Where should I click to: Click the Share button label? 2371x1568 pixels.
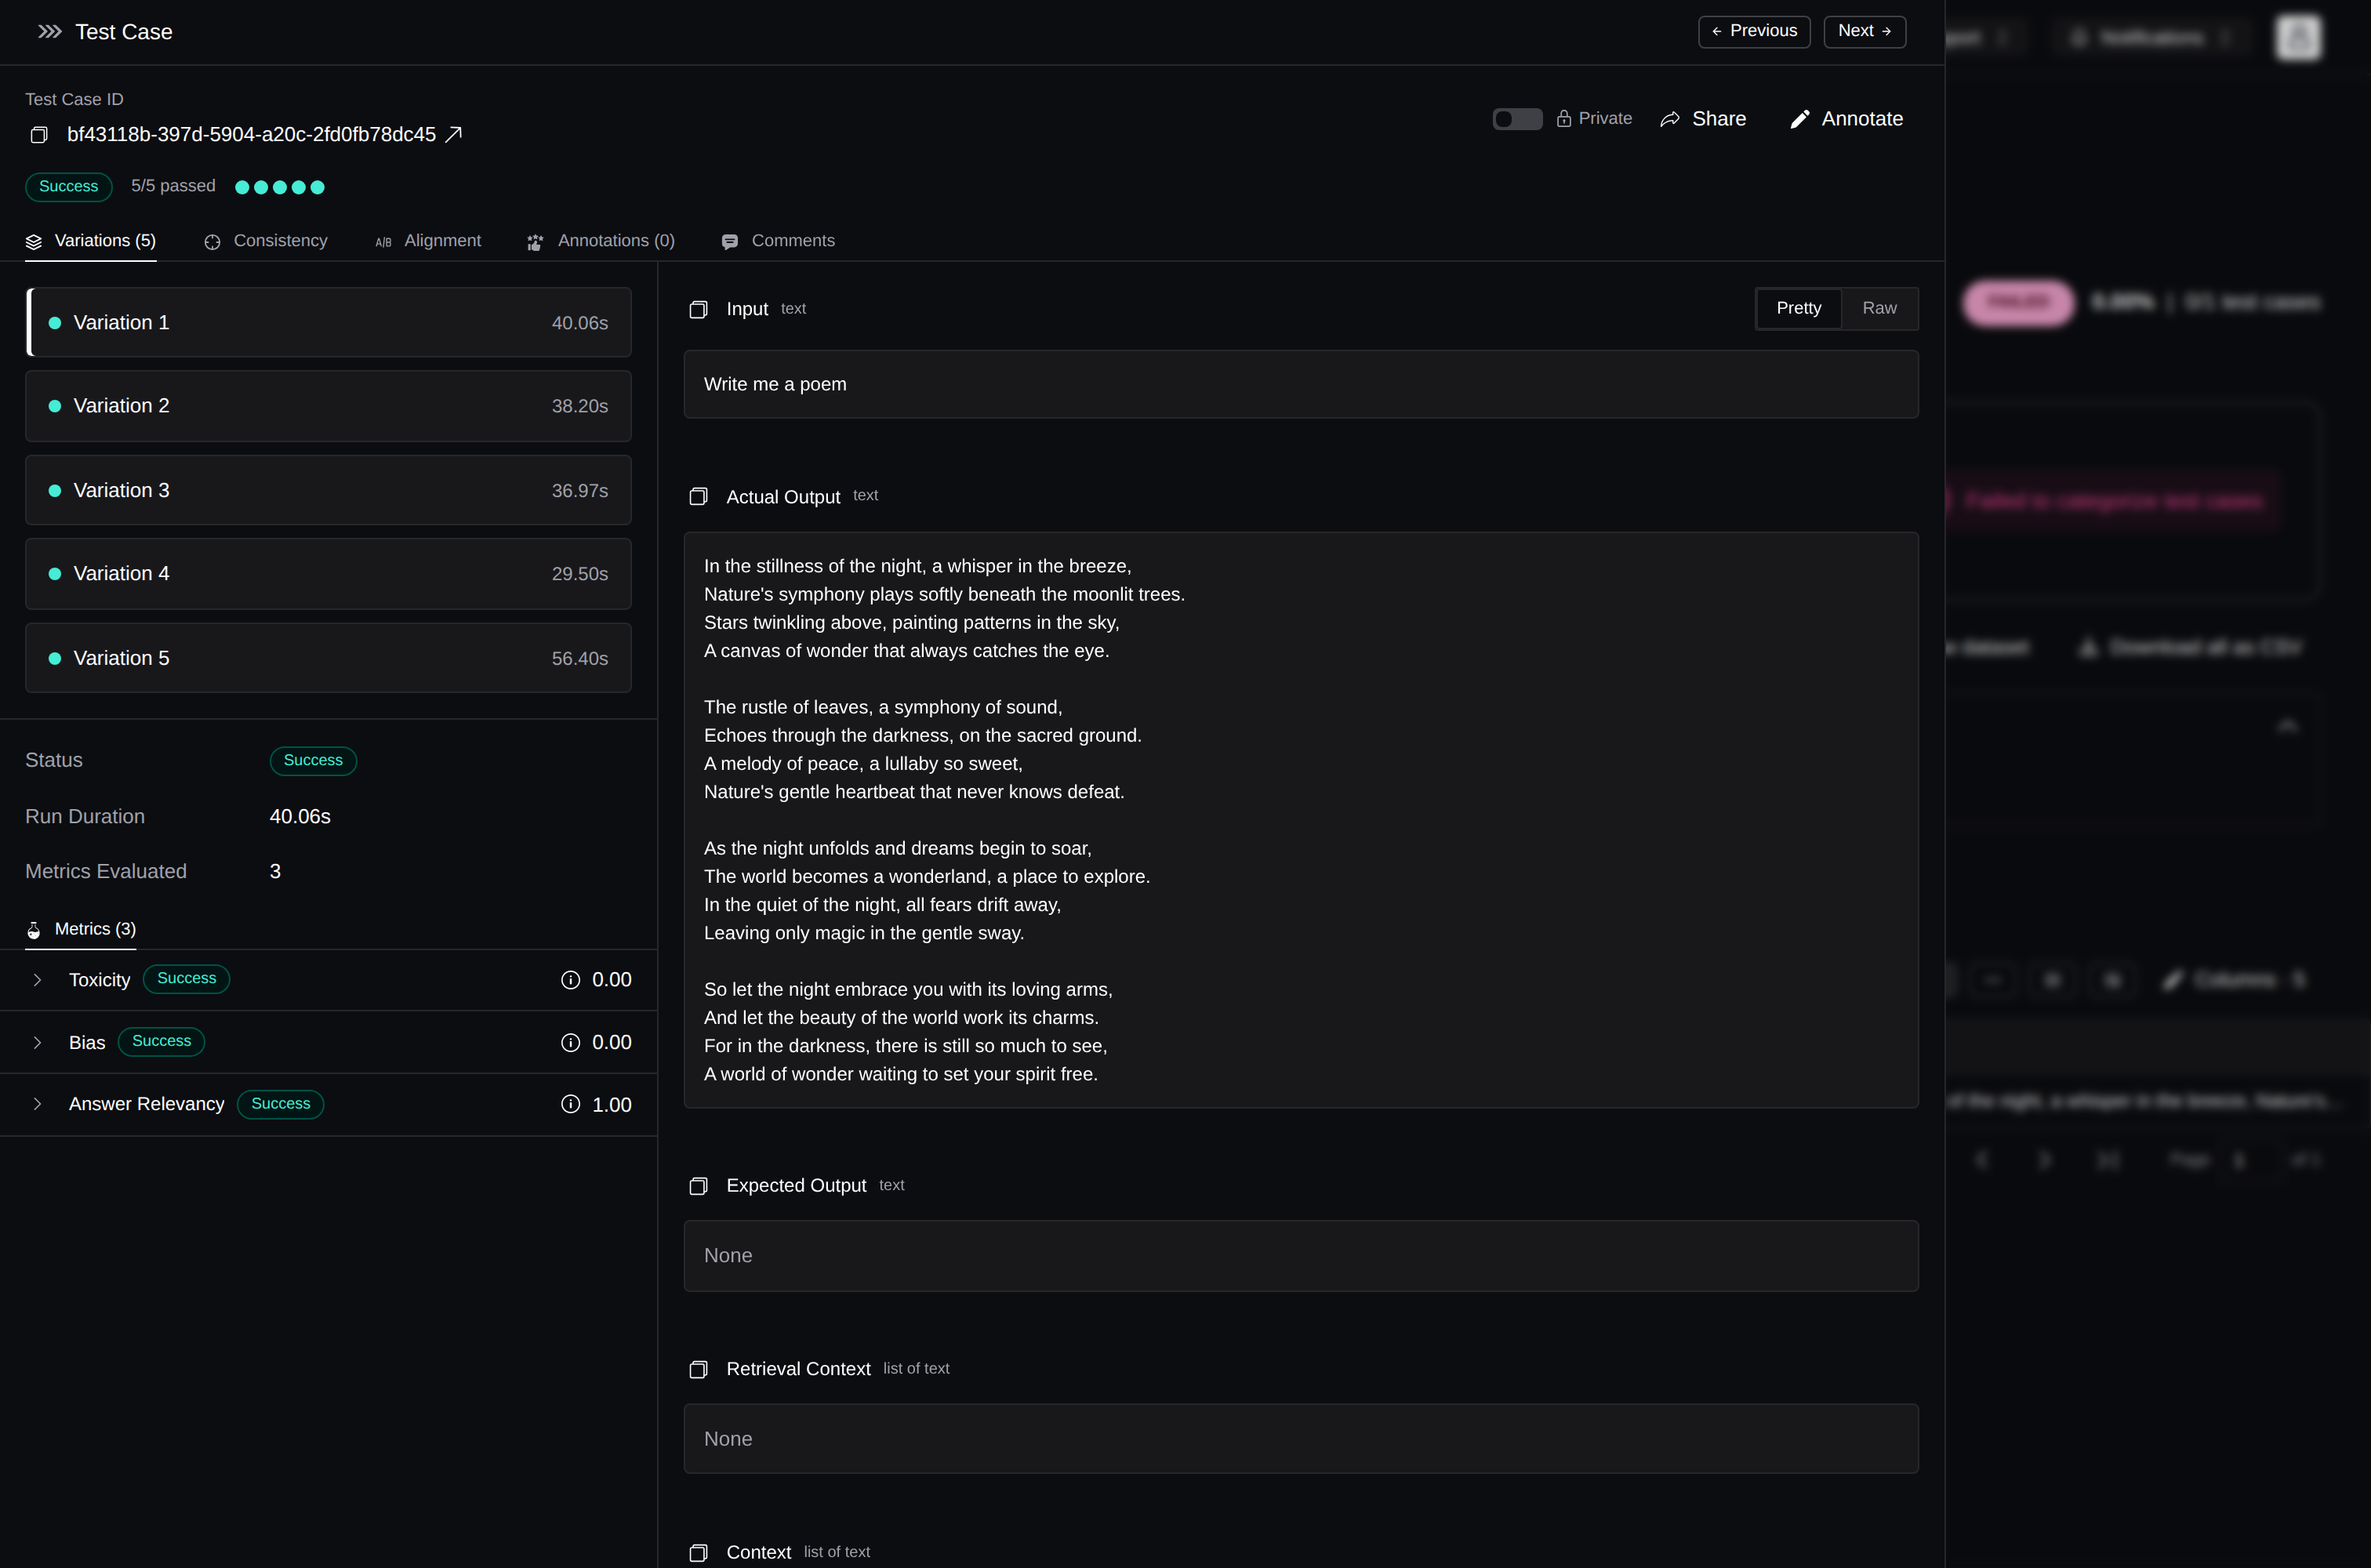pos(1719,119)
